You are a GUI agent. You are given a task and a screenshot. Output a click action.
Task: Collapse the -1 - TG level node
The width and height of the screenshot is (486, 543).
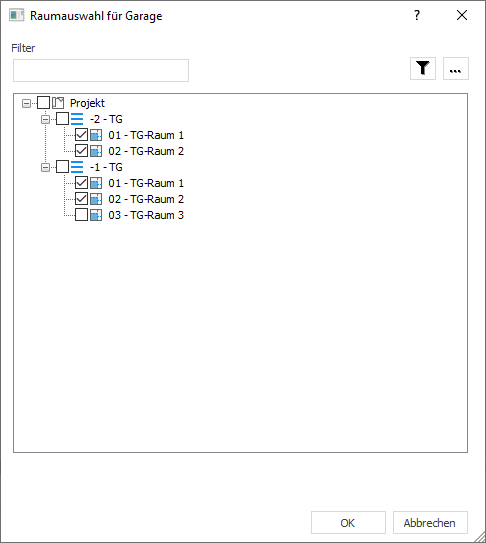point(45,168)
